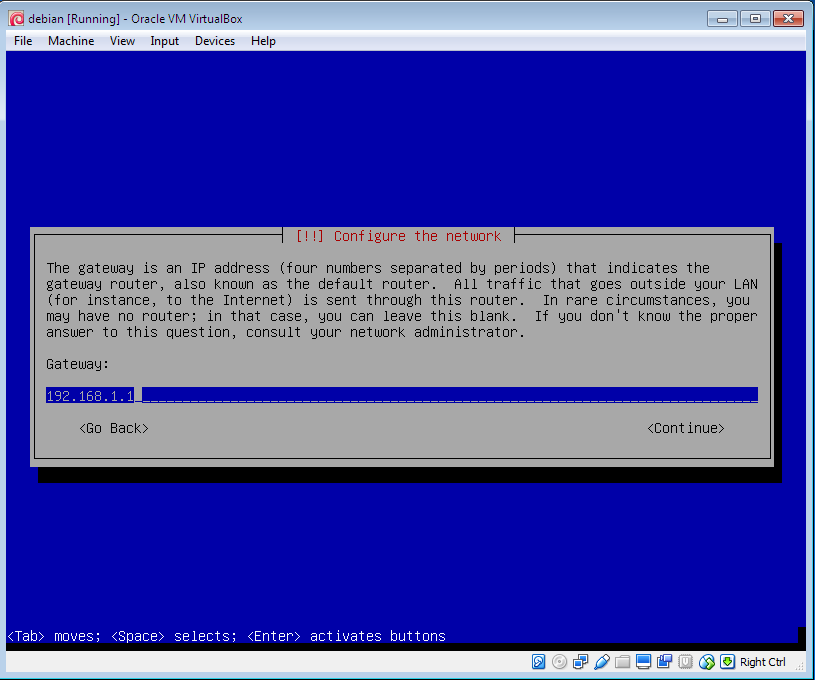The image size is (815, 680).
Task: Click the CPU virtualization chip icon
Action: (685, 661)
